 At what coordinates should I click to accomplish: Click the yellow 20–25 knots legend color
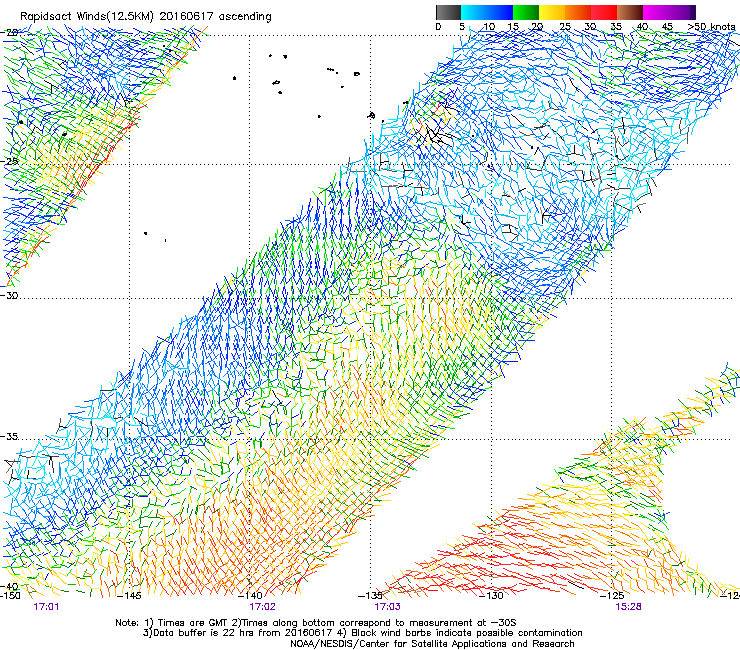coord(552,12)
